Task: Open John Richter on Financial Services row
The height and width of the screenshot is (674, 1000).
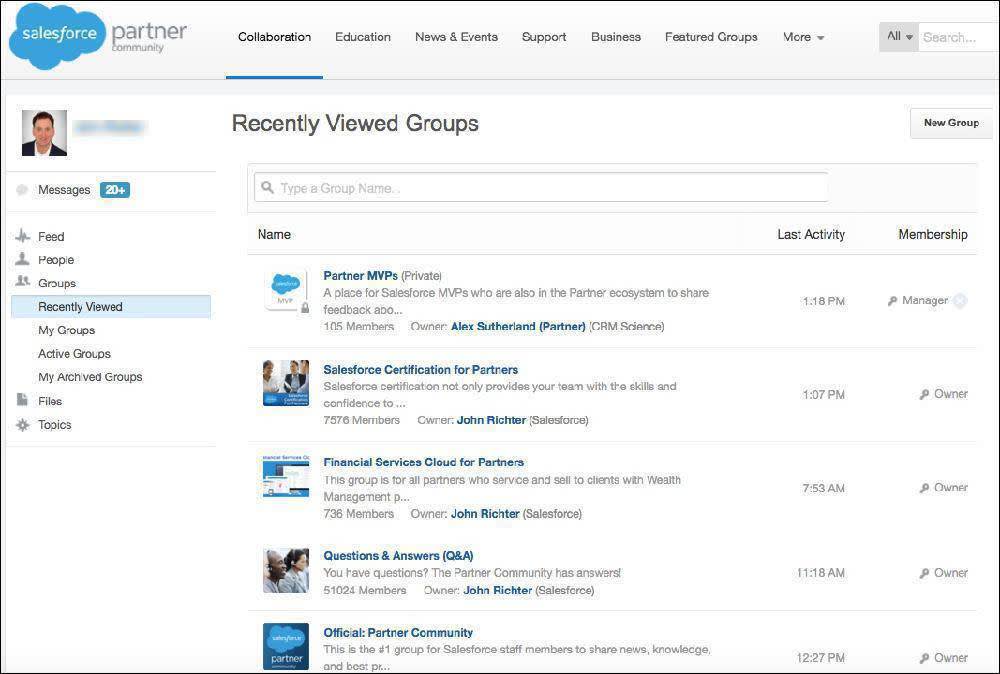Action: (485, 514)
